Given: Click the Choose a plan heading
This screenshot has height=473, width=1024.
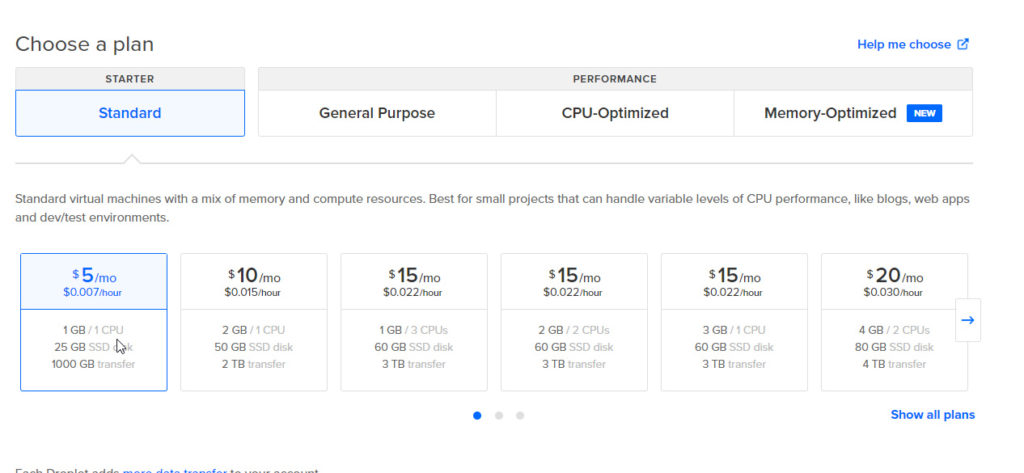Looking at the screenshot, I should pyautogui.click(x=85, y=44).
